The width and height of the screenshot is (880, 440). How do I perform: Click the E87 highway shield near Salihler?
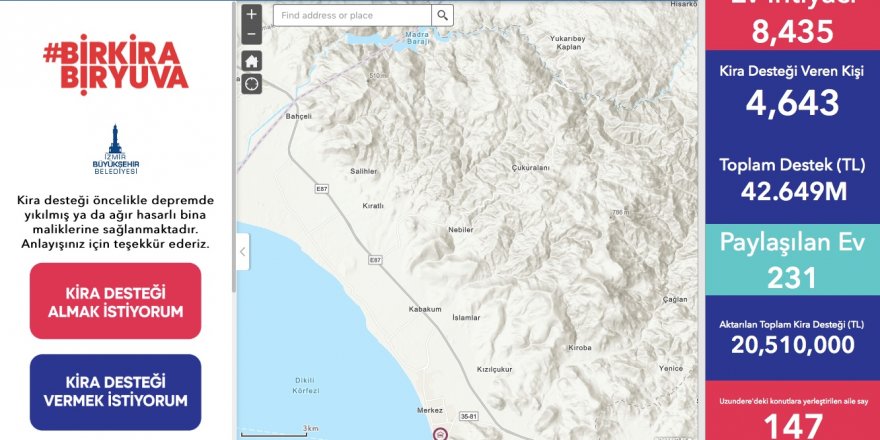pos(321,190)
